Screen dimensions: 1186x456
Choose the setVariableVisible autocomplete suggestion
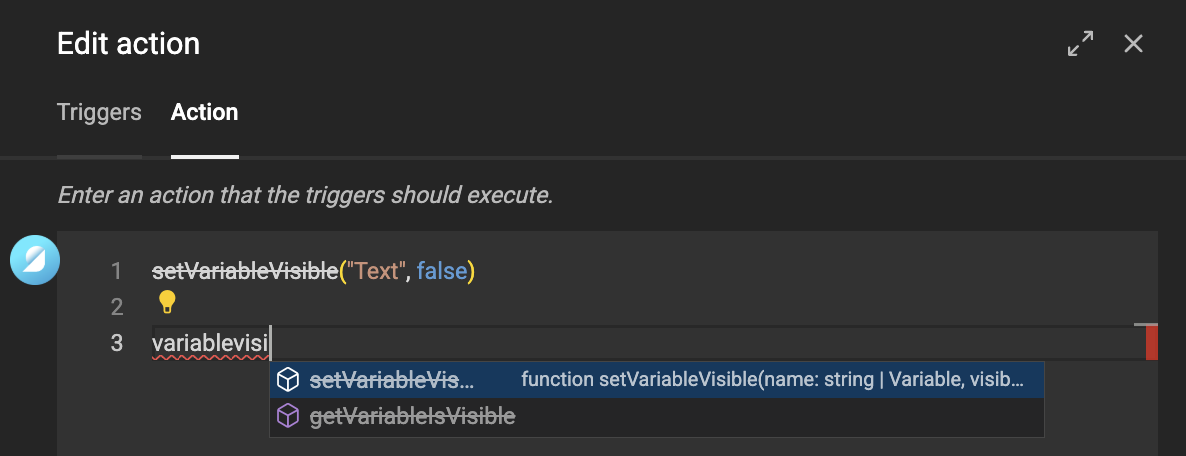pyautogui.click(x=392, y=380)
